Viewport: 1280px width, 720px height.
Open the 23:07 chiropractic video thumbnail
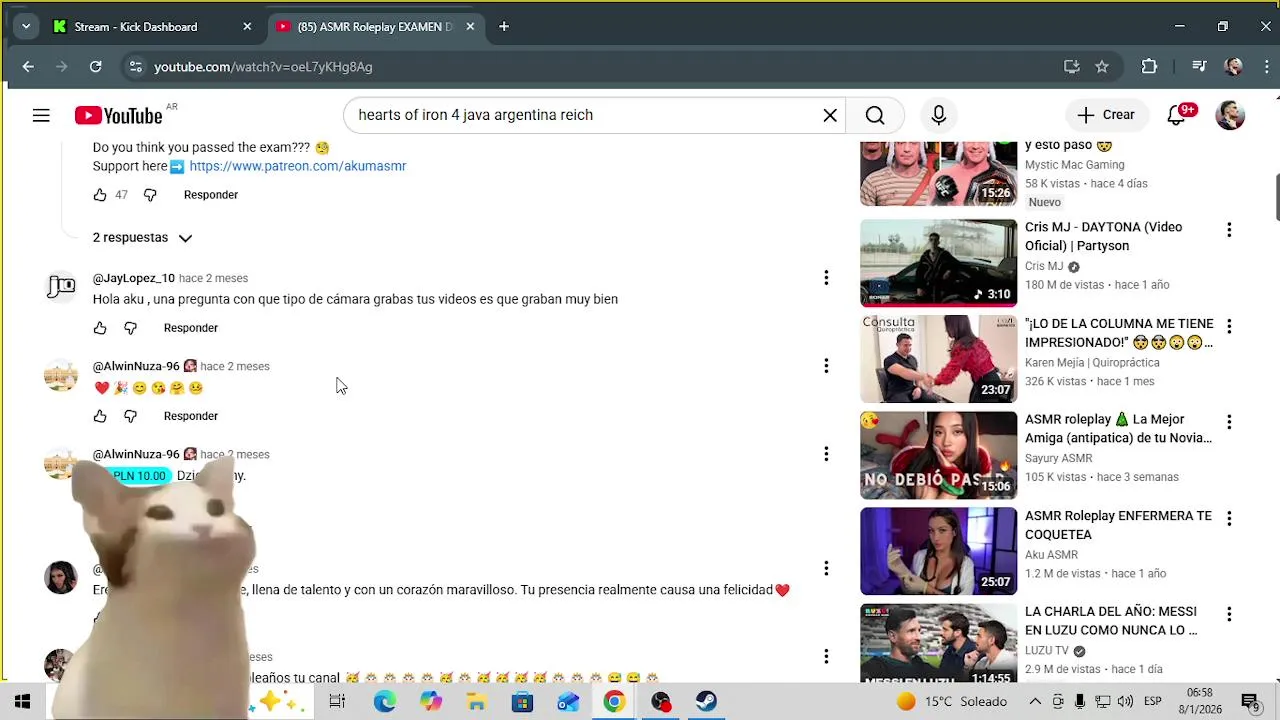click(938, 359)
